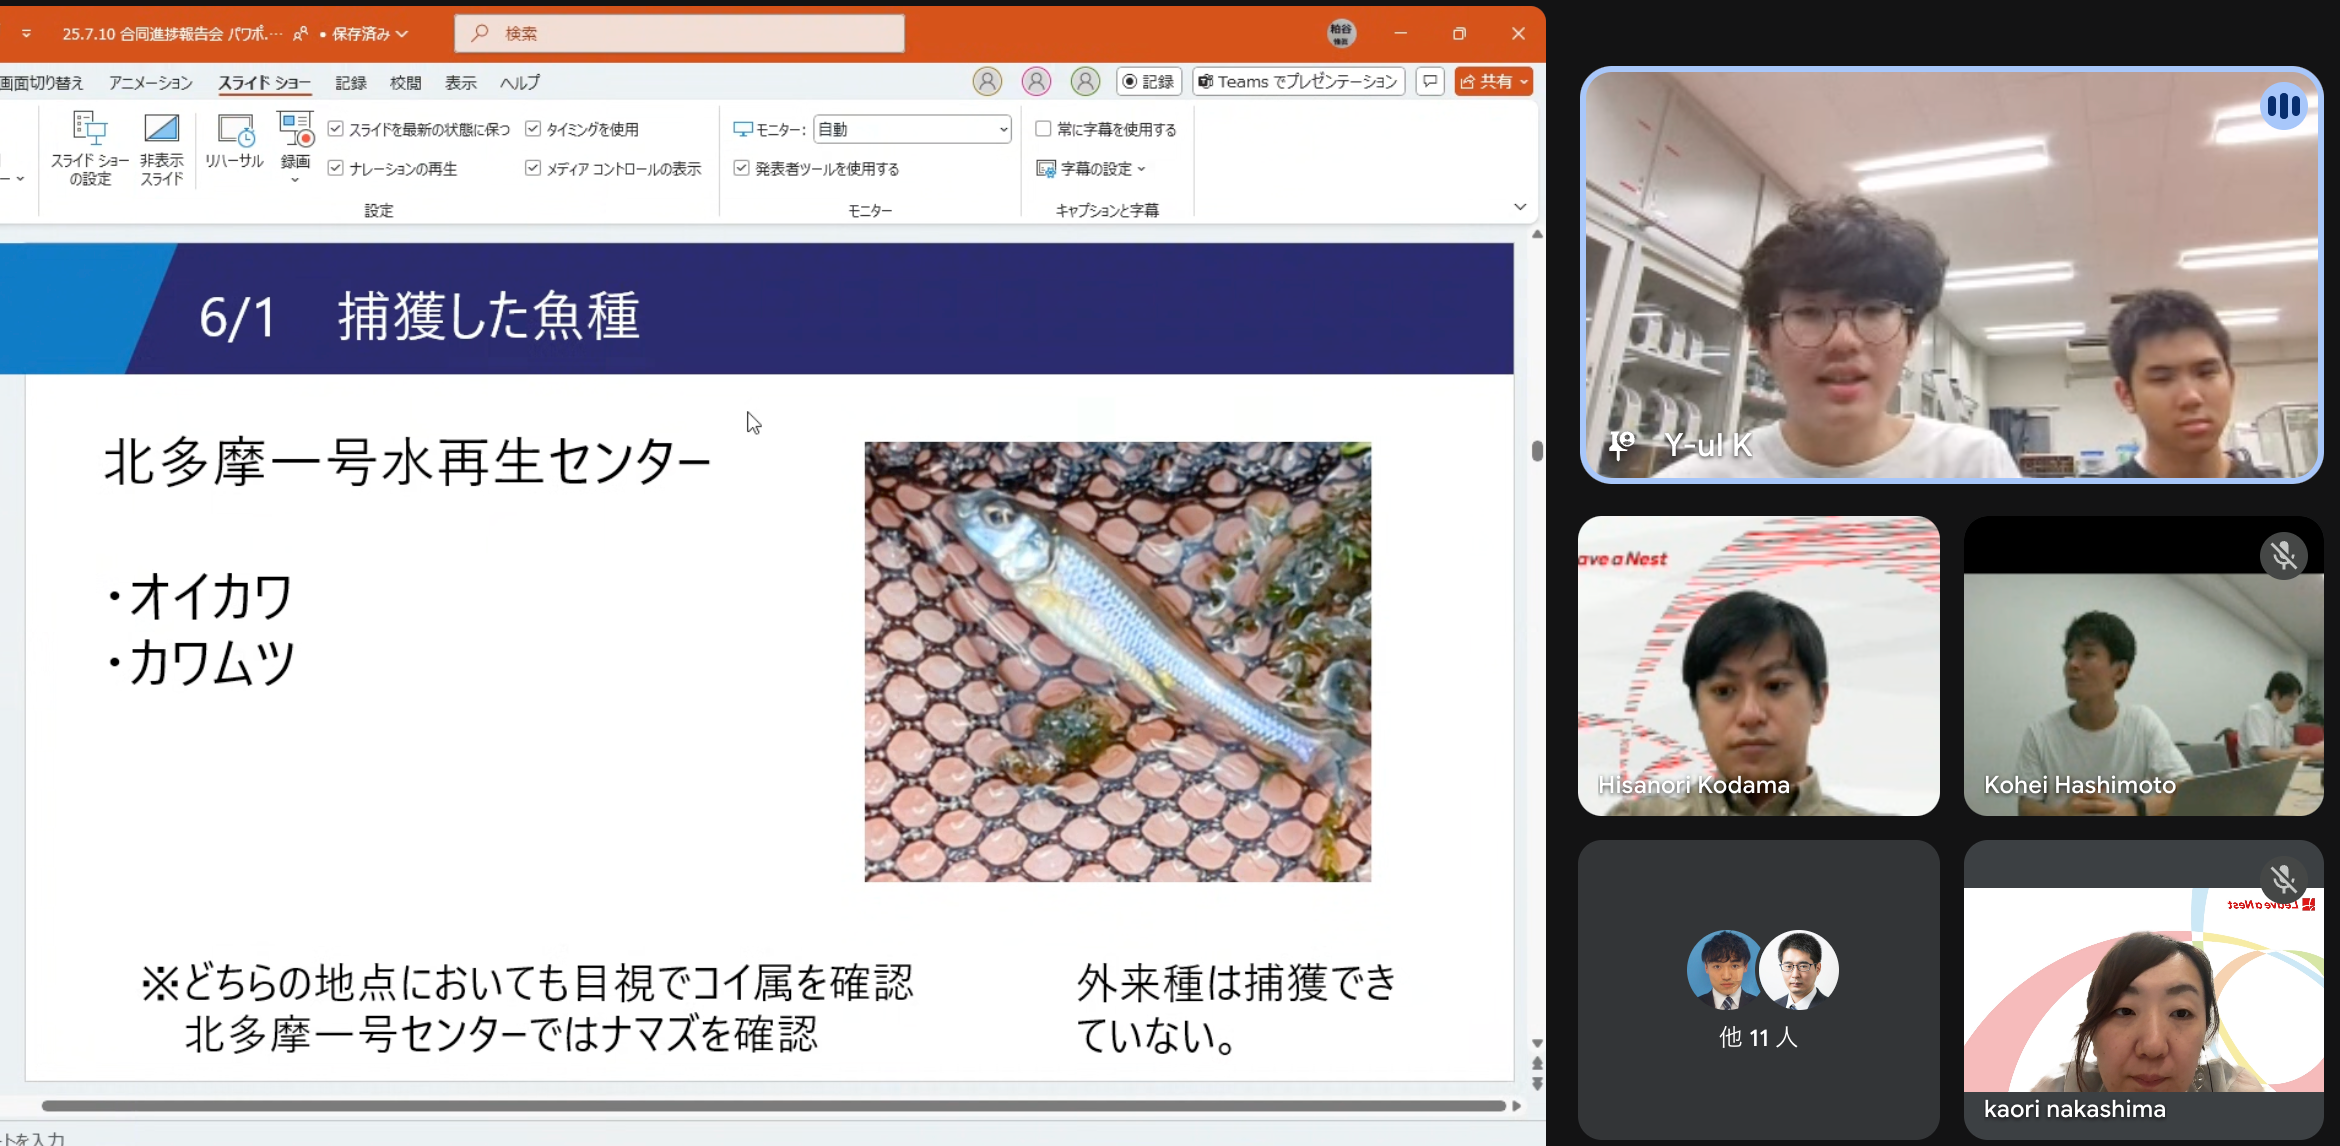The height and width of the screenshot is (1146, 2340).
Task: Click the account profile picture in title bar
Action: pyautogui.click(x=1341, y=33)
